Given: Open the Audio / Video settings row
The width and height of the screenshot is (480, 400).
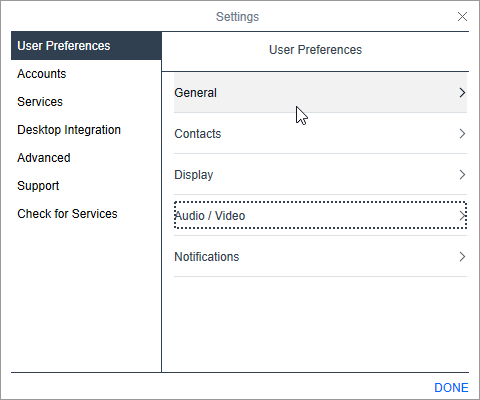Looking at the screenshot, I should (x=320, y=215).
